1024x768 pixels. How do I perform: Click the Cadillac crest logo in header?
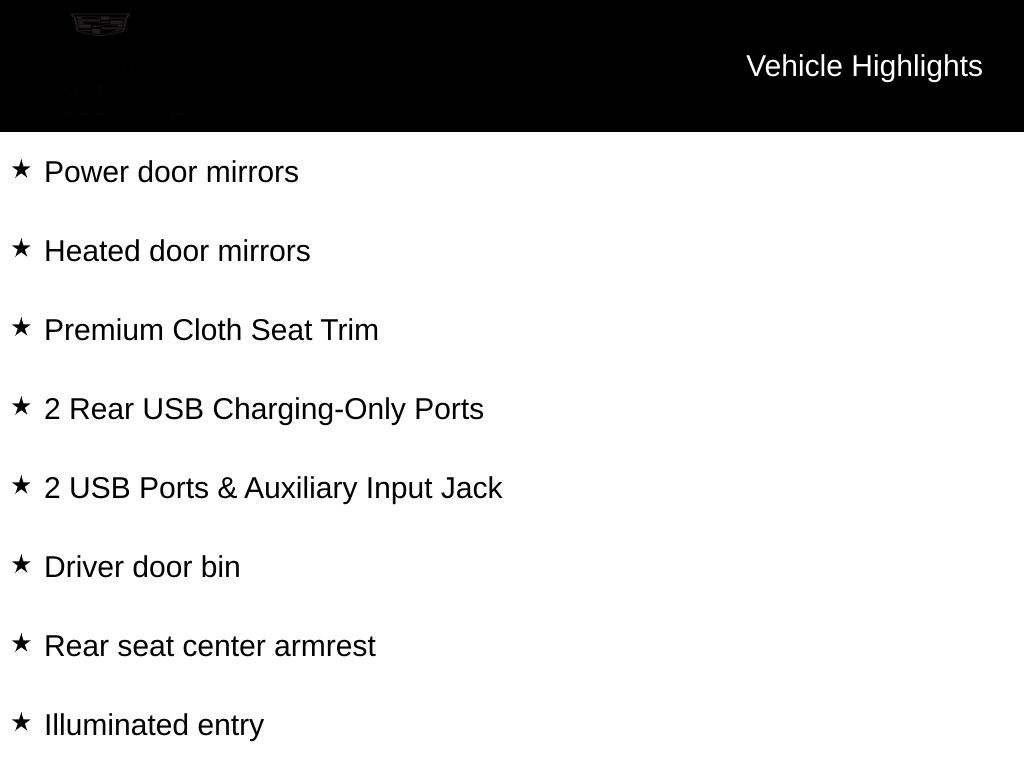pos(100,24)
